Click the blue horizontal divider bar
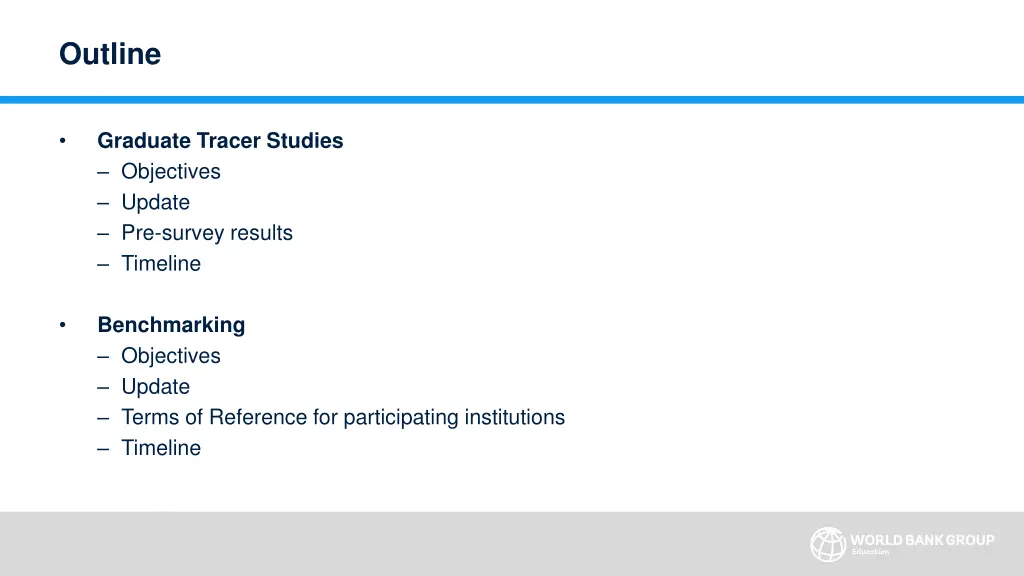Image resolution: width=1024 pixels, height=576 pixels. (x=512, y=100)
